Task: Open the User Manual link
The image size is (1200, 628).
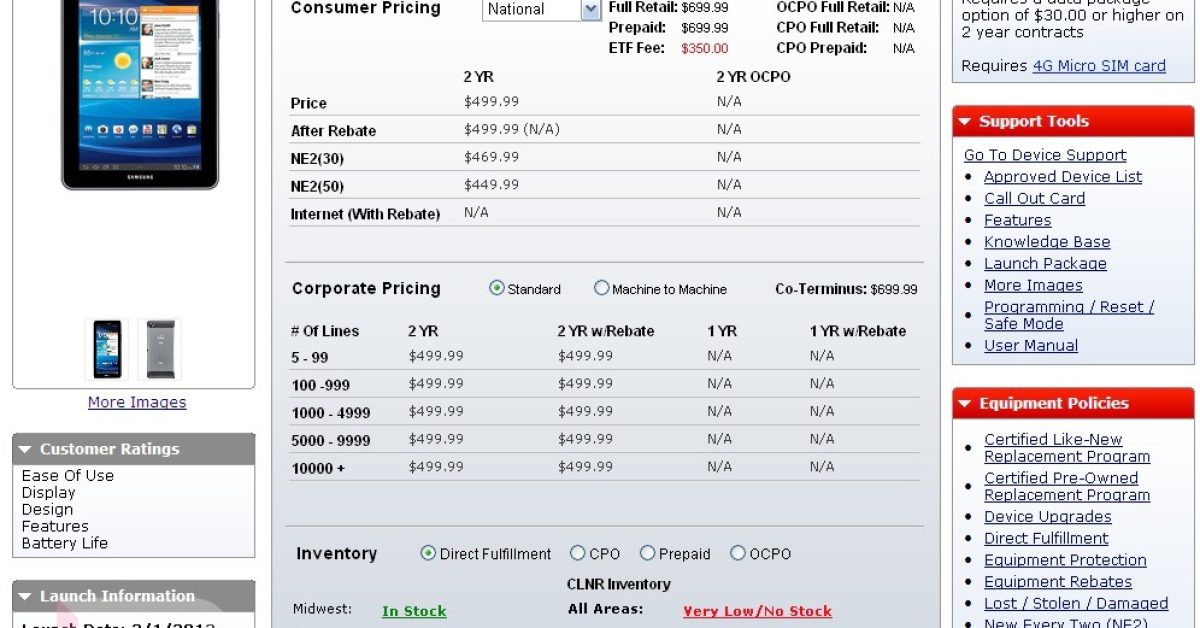Action: coord(1030,346)
